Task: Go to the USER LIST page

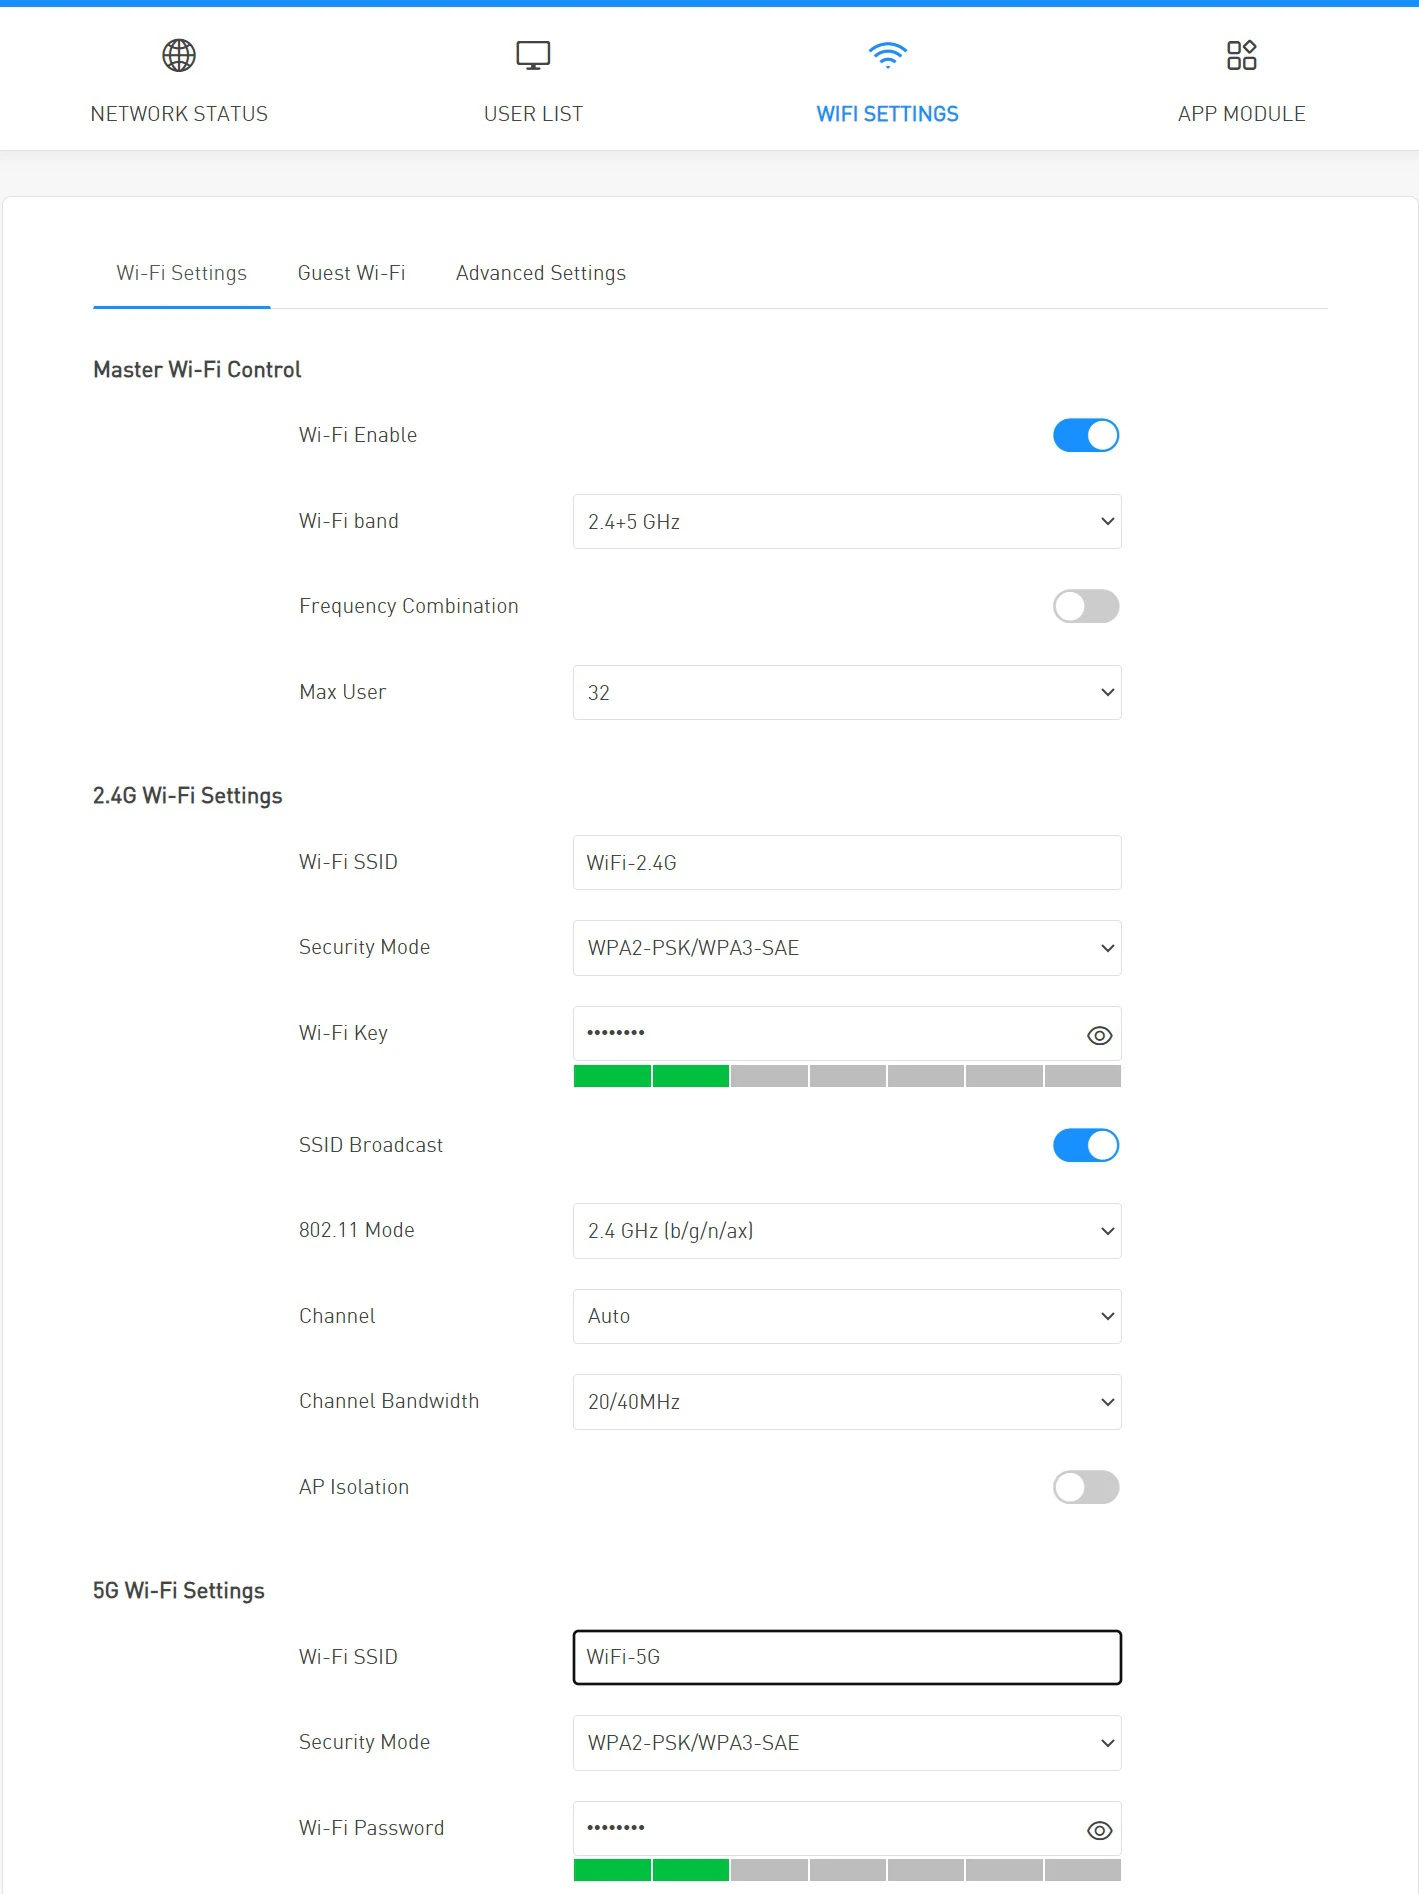Action: tap(533, 114)
